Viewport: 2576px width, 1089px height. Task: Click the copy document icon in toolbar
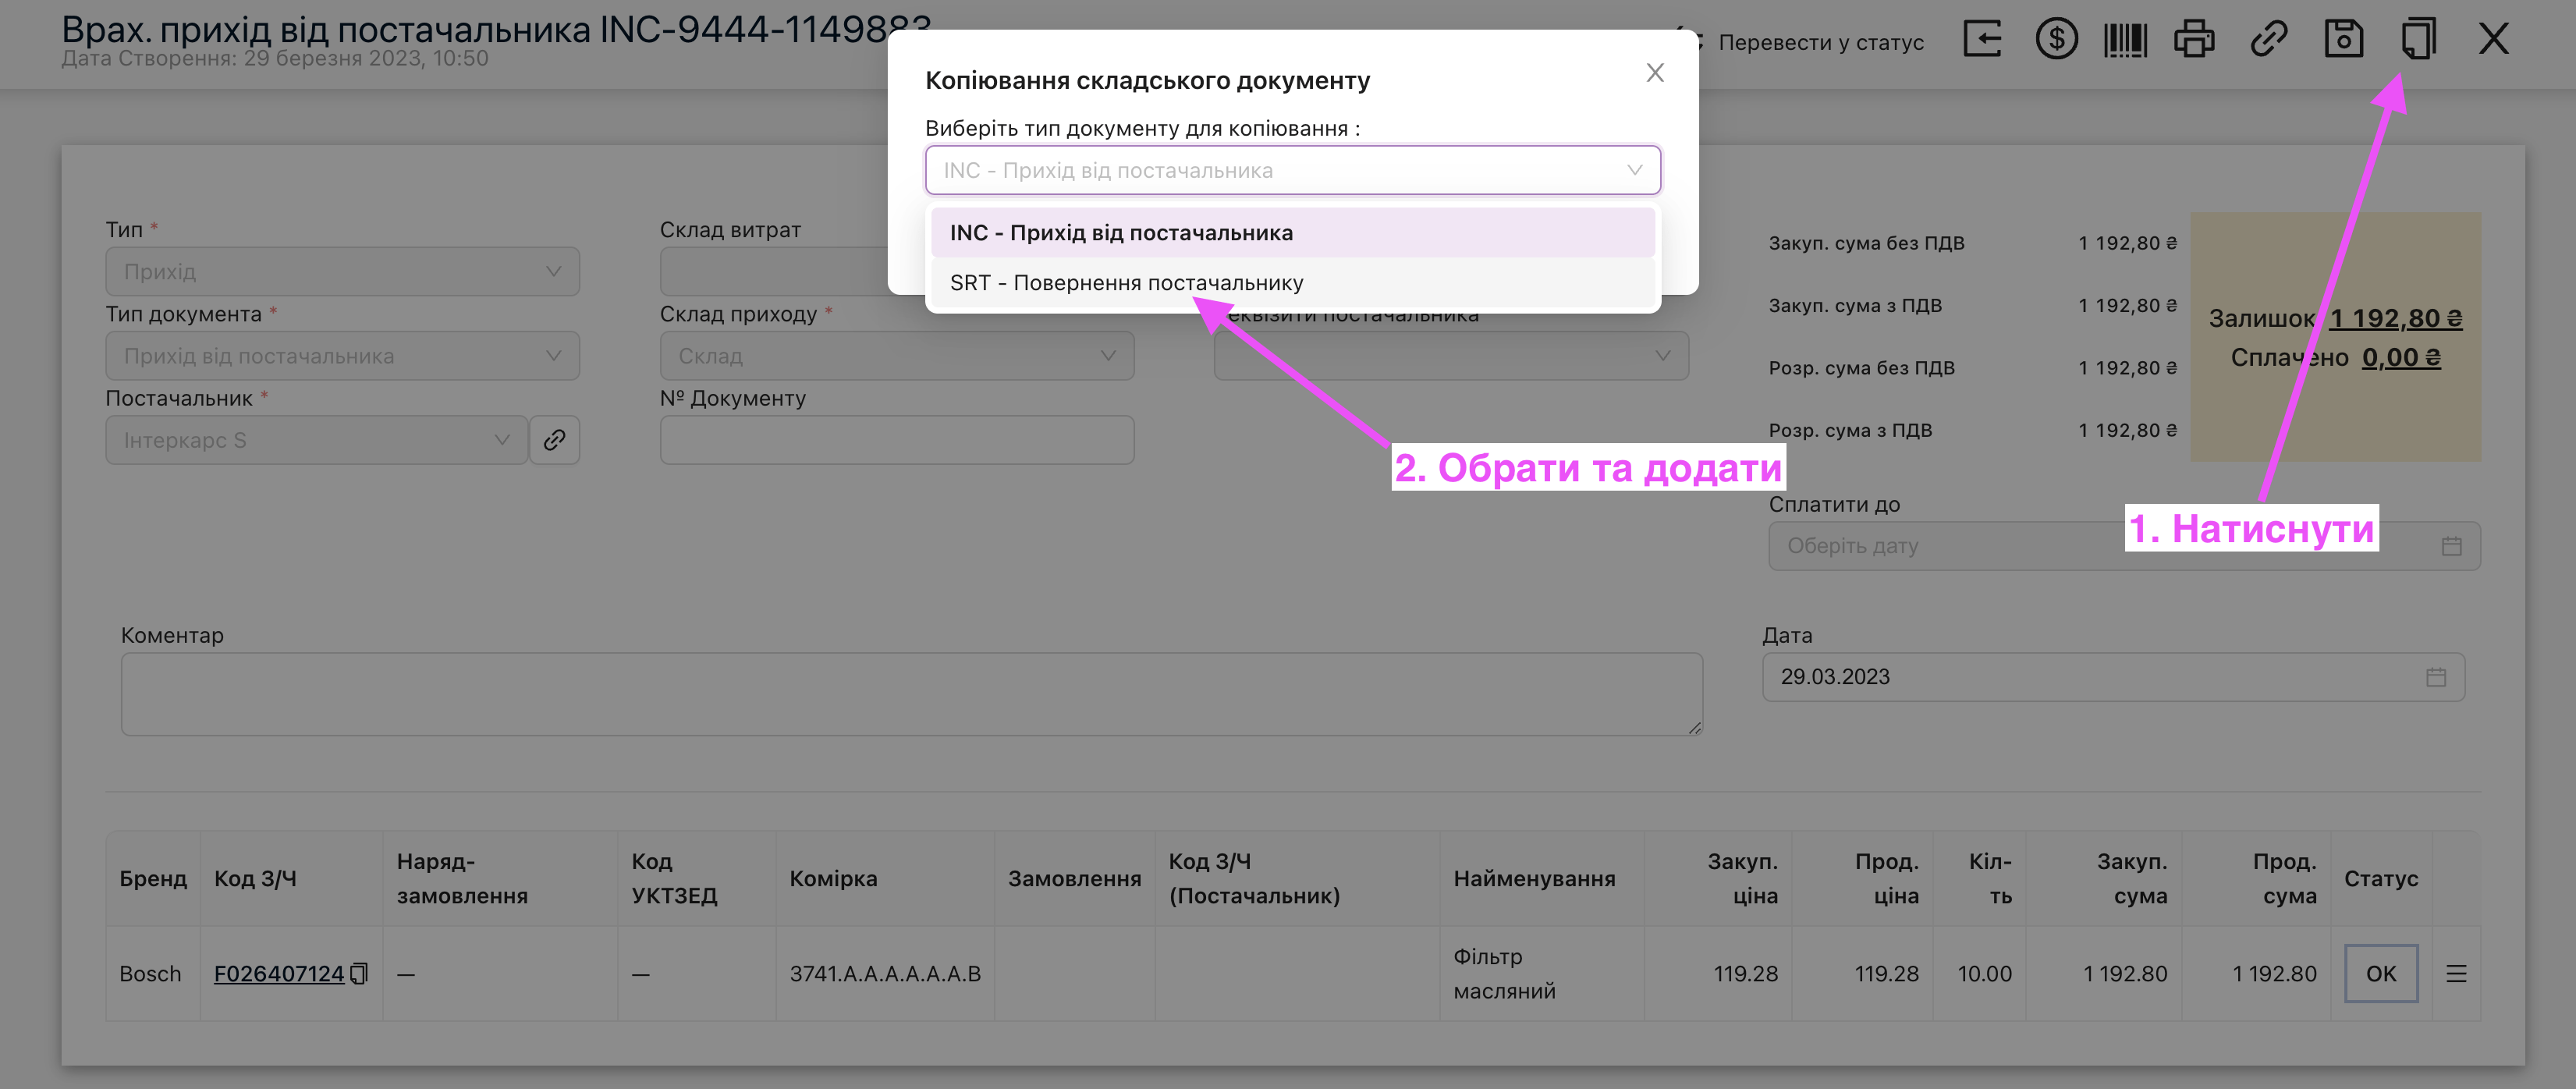click(x=2418, y=40)
